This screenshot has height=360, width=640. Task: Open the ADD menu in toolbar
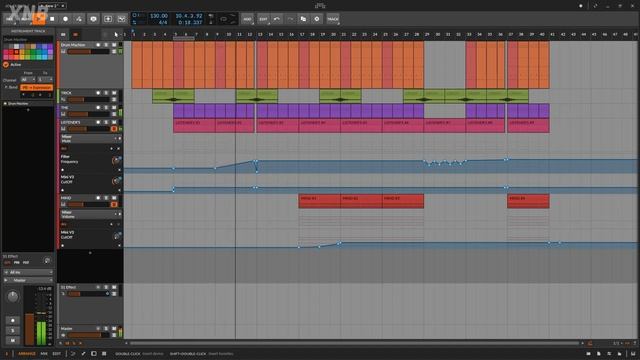pos(247,19)
